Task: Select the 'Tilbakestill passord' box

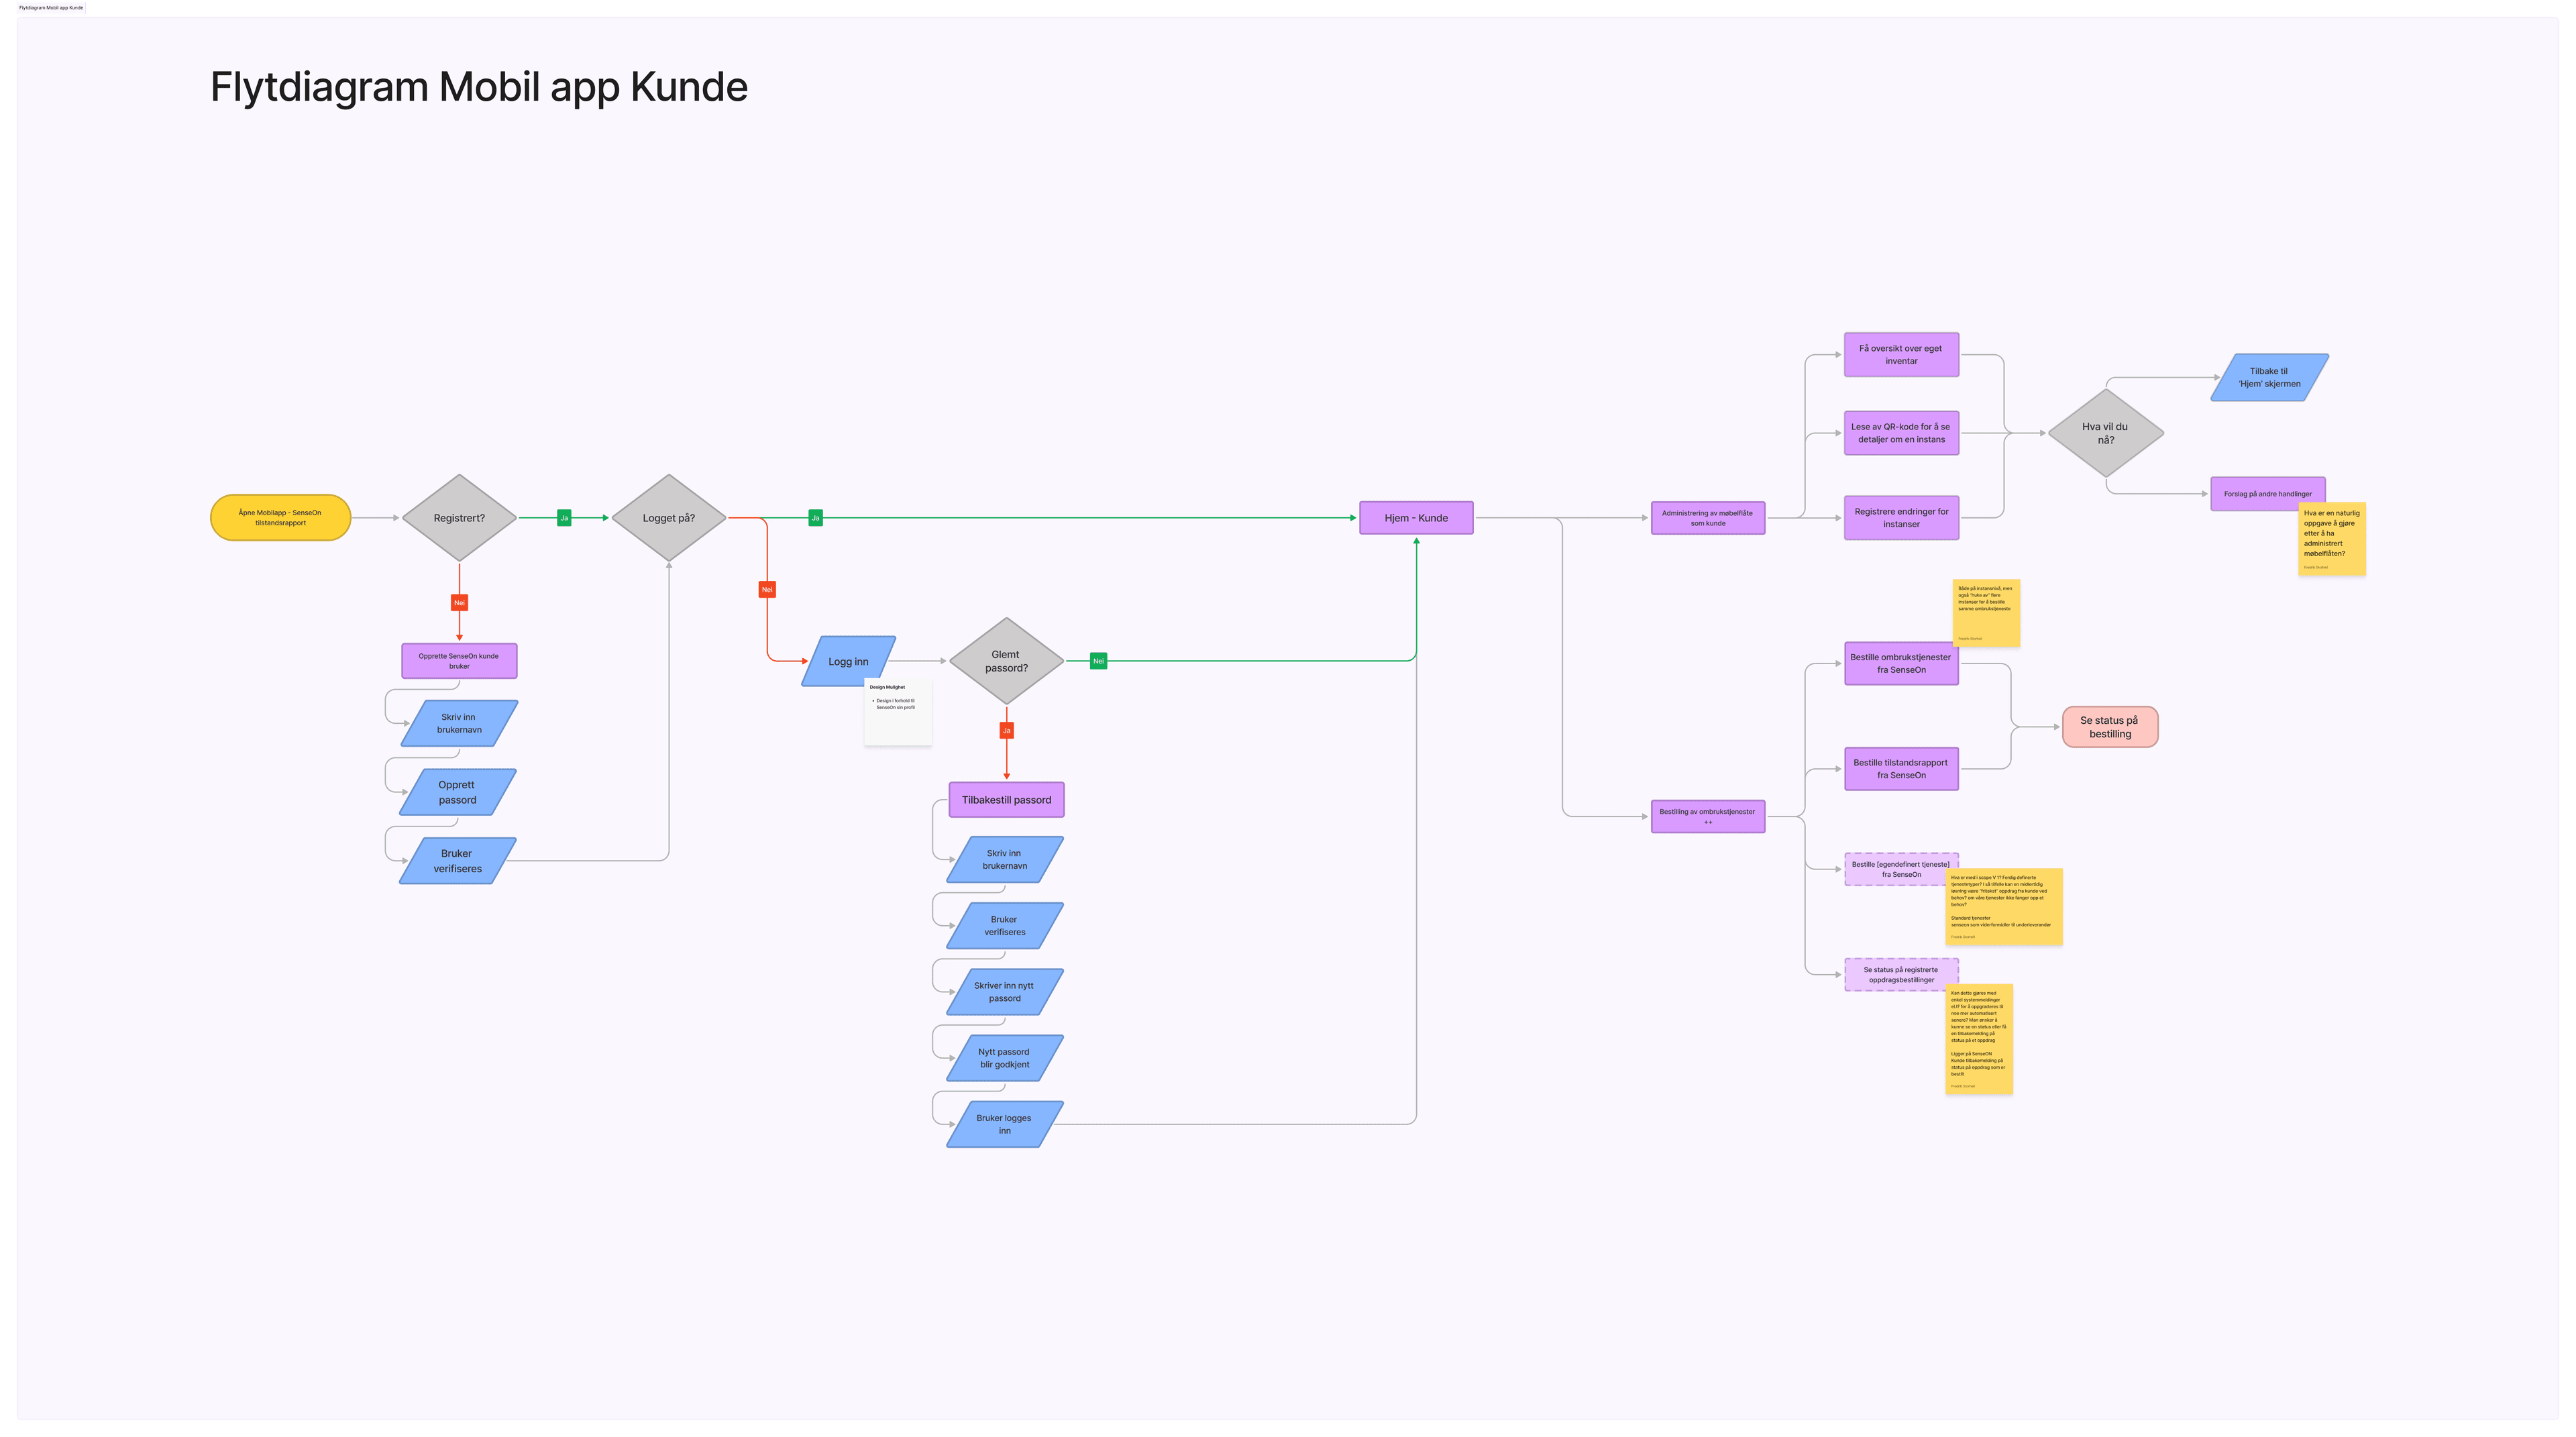Action: click(x=1006, y=800)
